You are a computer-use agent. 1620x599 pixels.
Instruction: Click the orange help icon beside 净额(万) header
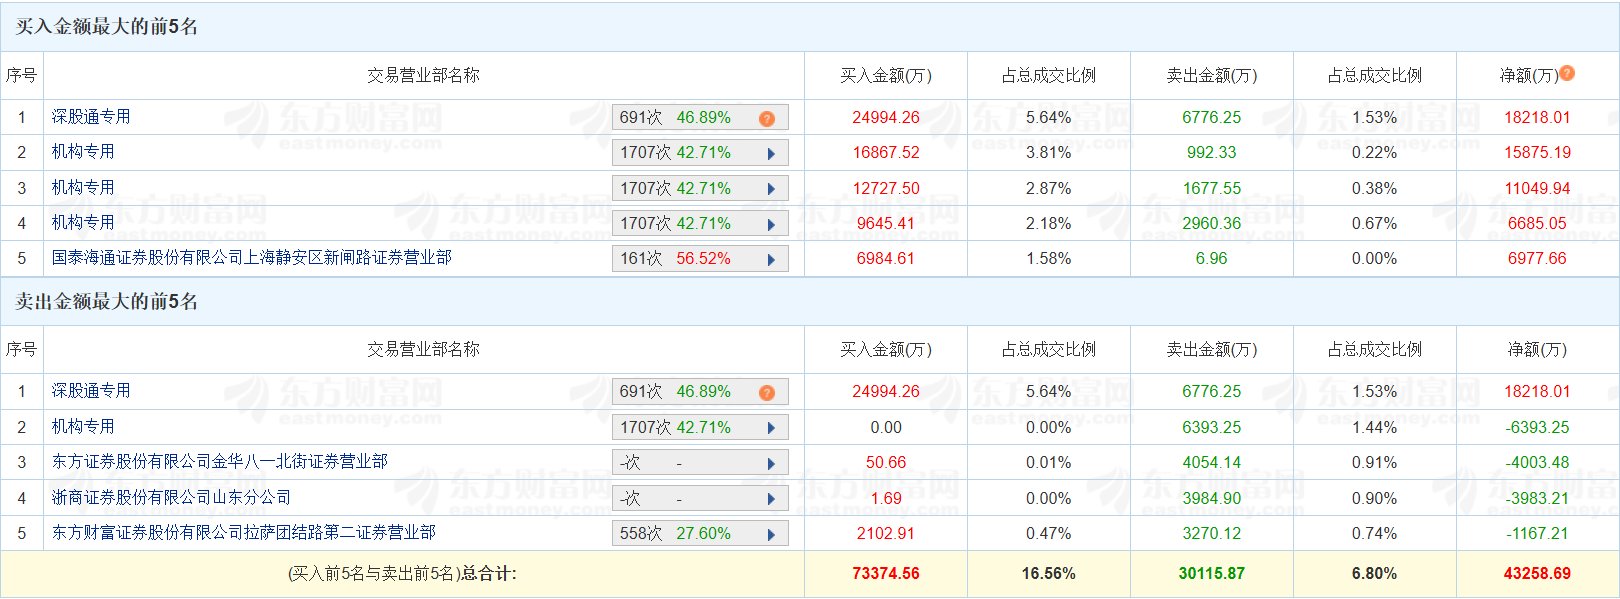coord(1567,73)
